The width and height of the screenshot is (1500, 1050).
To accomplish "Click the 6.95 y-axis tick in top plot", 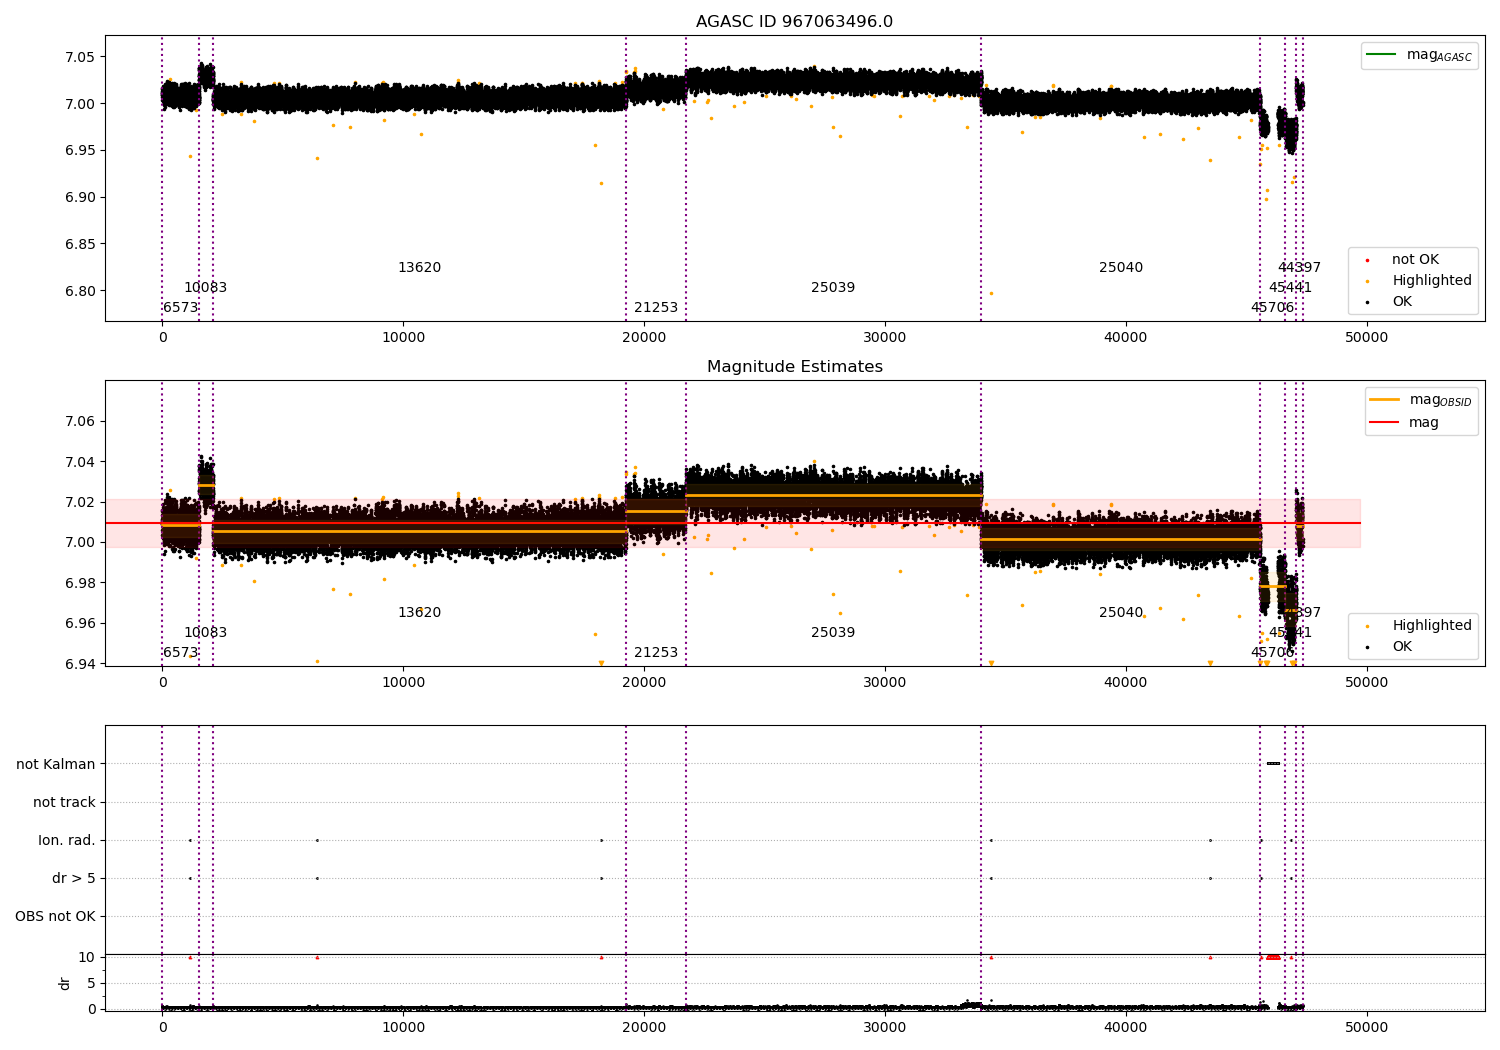I will point(81,151).
